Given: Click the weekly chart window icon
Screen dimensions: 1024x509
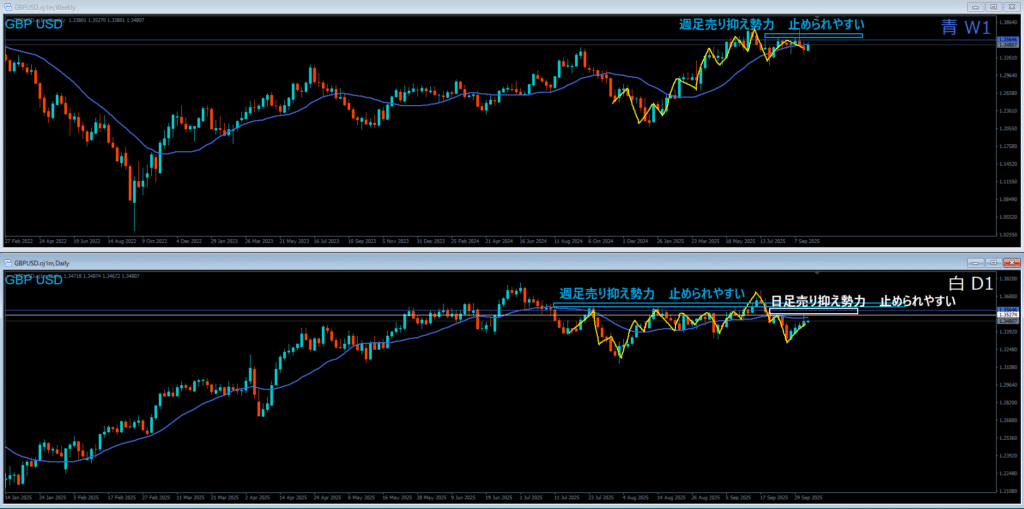Looking at the screenshot, I should [7, 7].
